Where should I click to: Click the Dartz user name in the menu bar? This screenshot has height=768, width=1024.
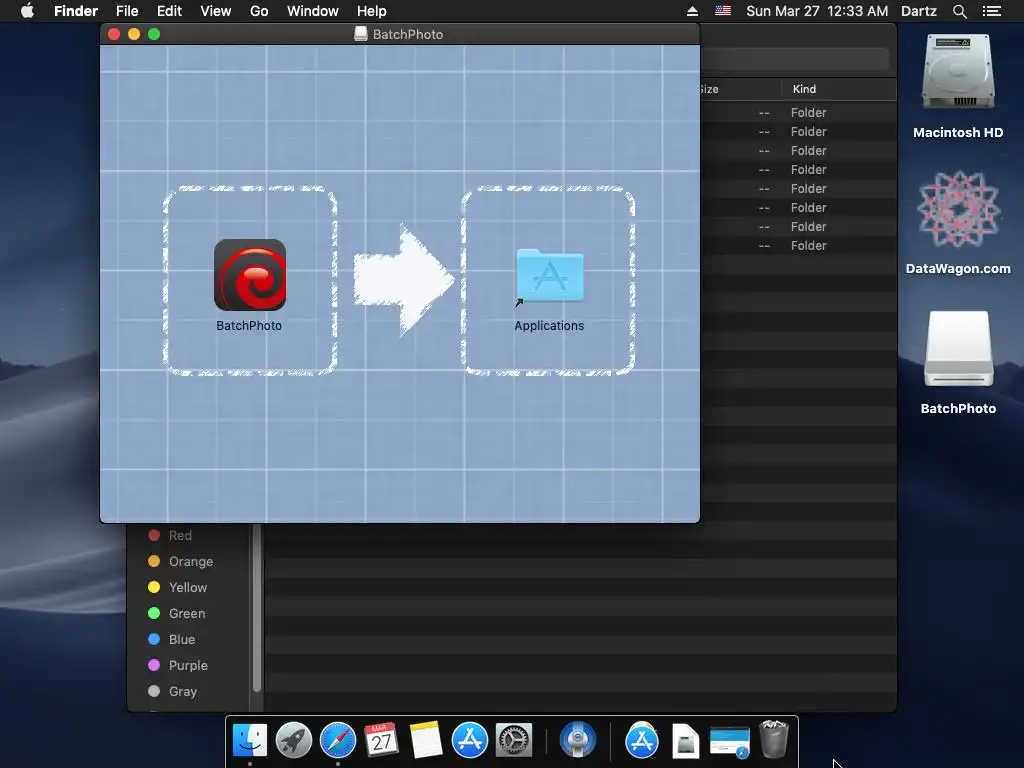[919, 11]
